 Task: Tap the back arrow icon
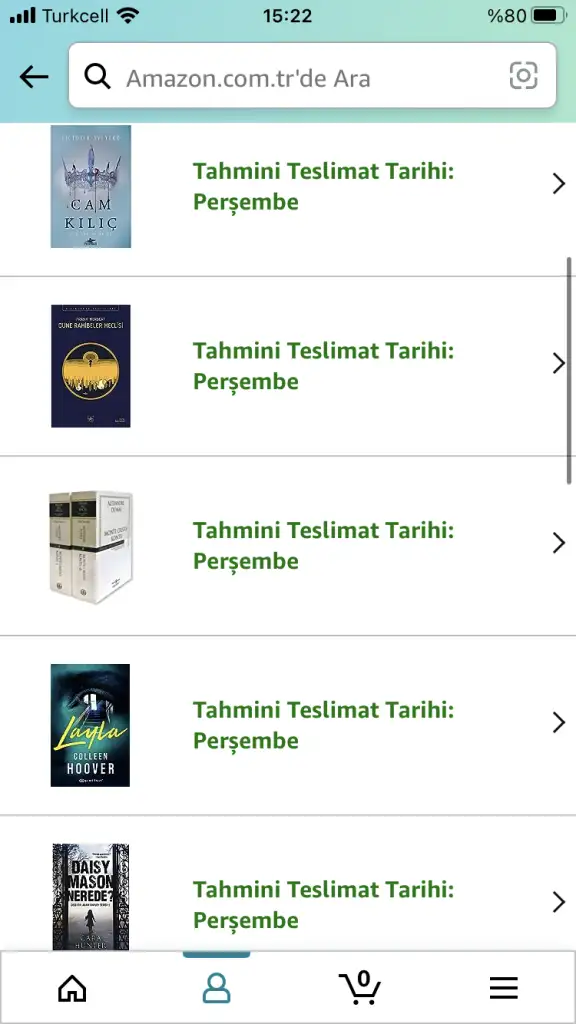(34, 77)
